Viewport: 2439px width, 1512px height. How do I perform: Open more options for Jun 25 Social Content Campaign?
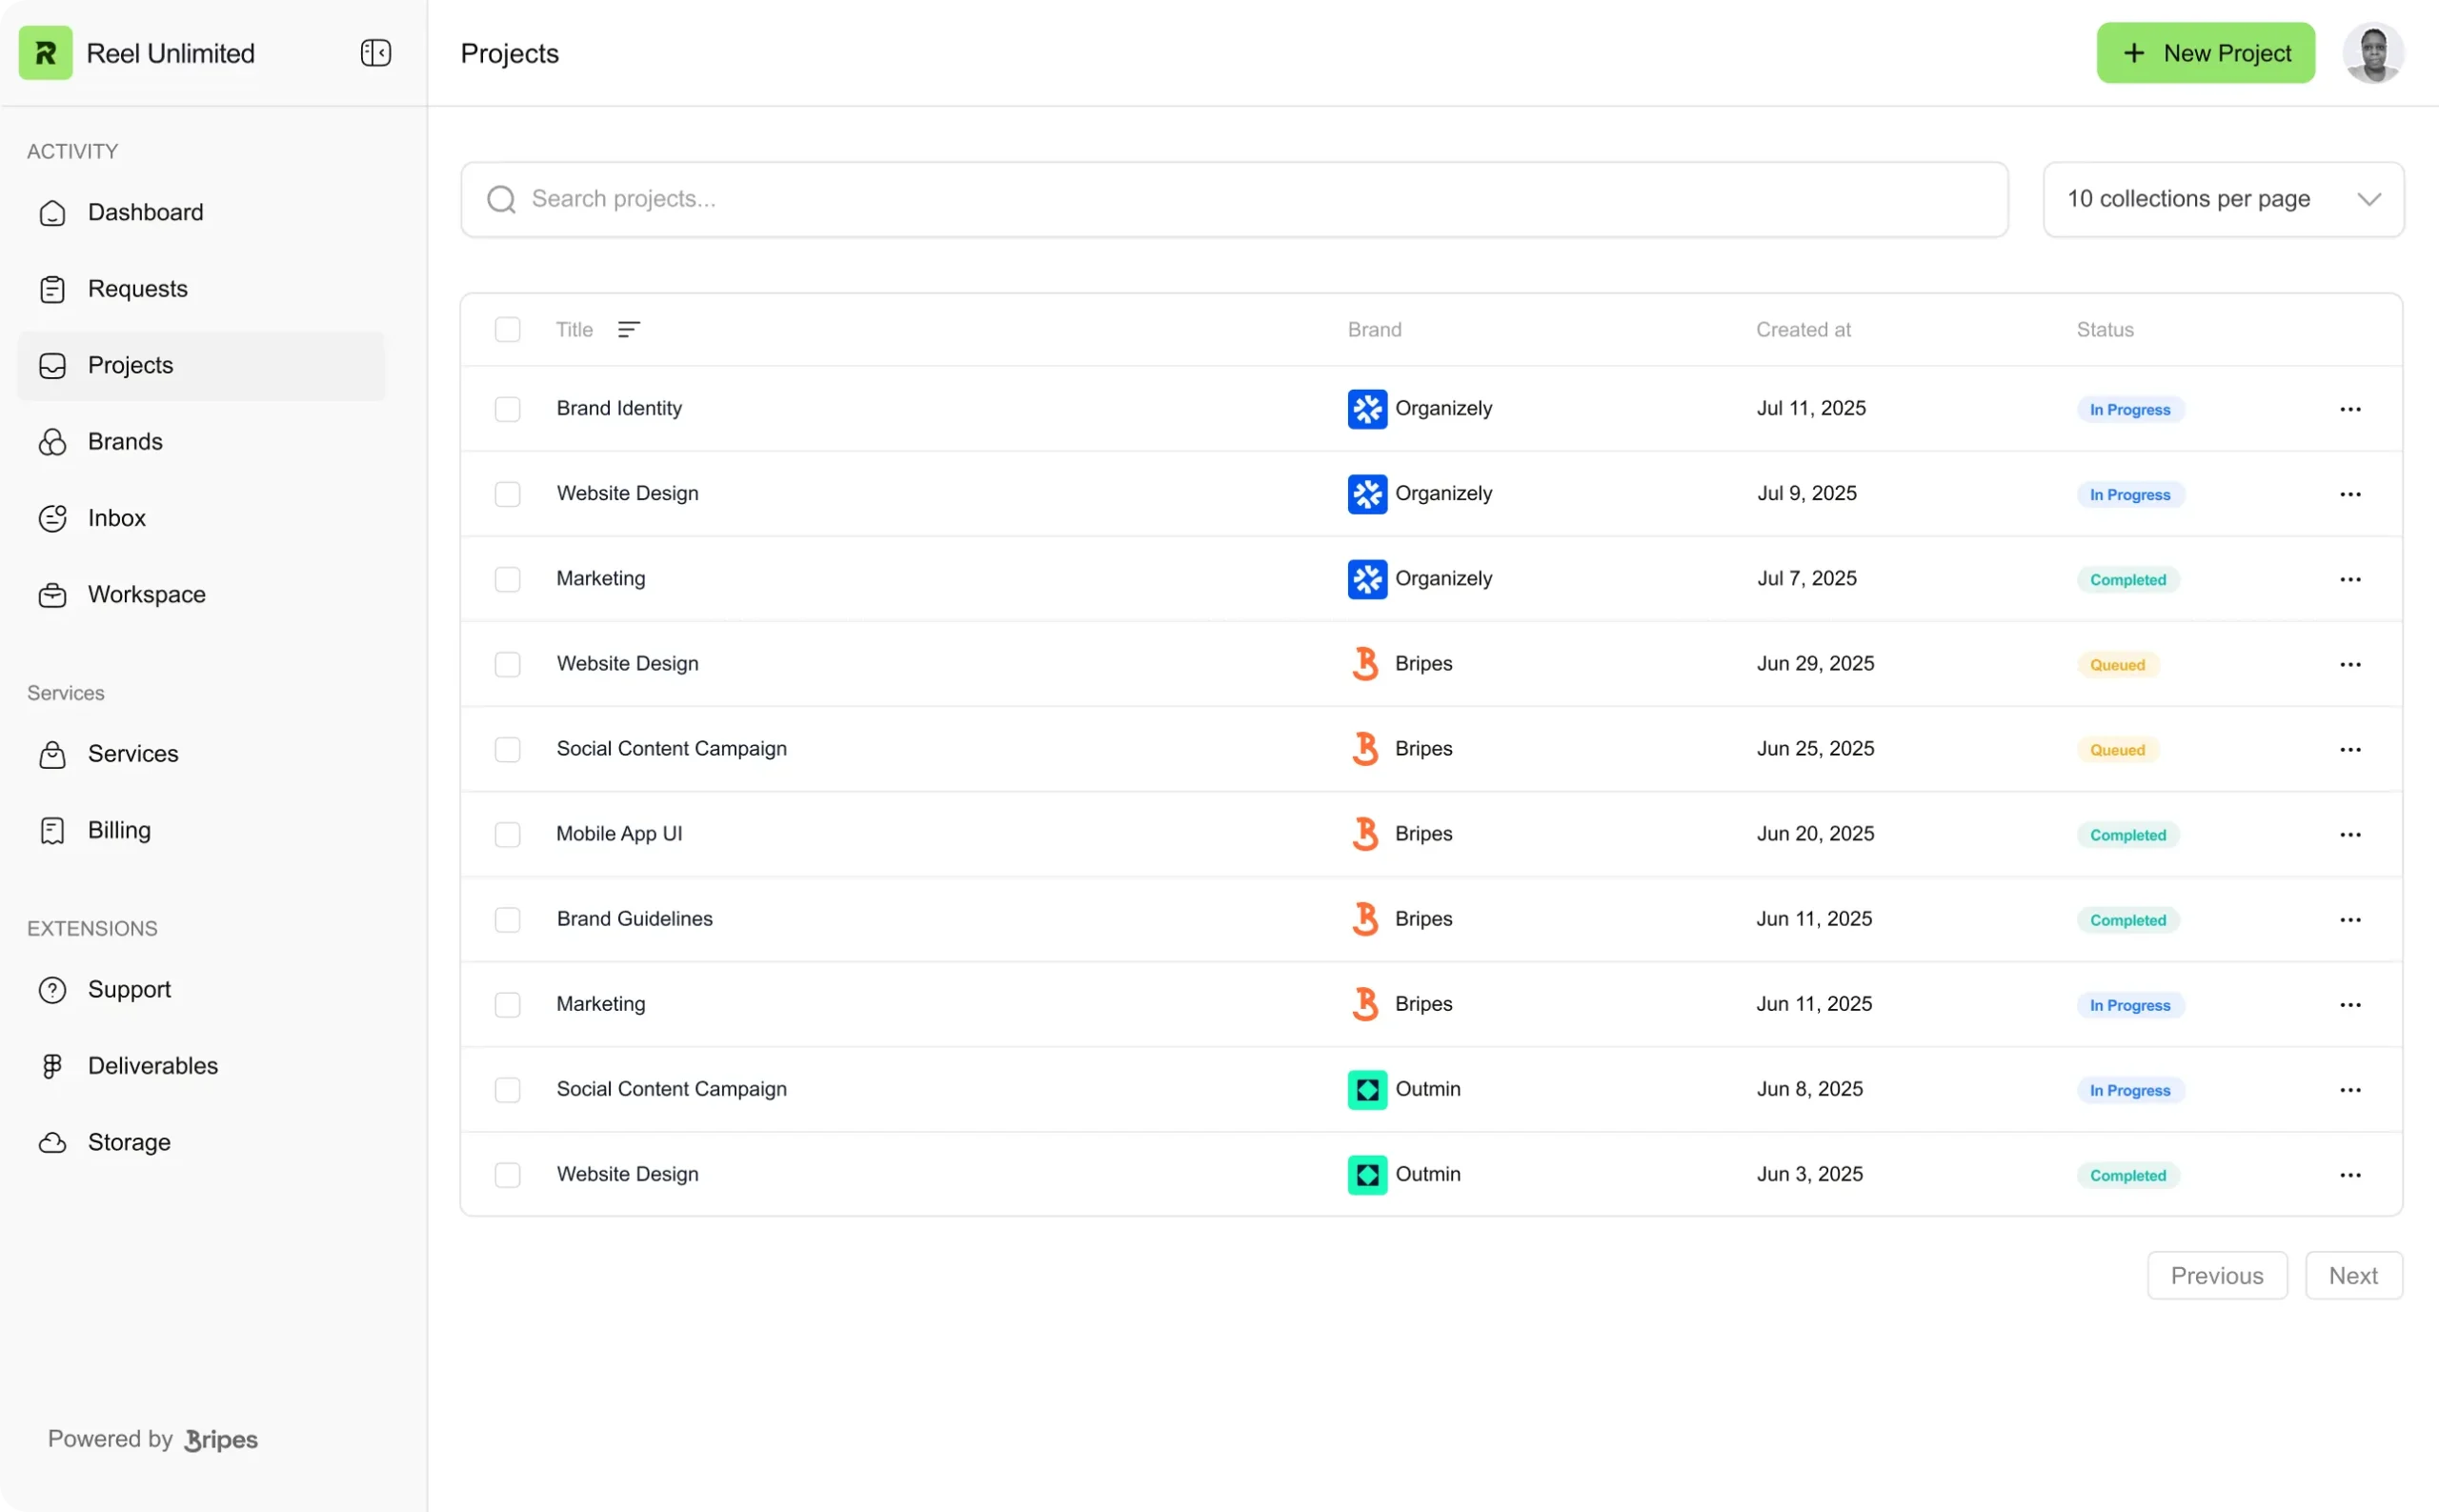(x=2350, y=749)
